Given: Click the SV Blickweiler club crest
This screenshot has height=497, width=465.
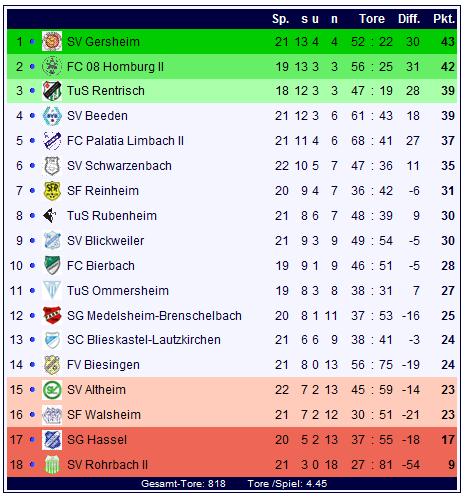Looking at the screenshot, I should click(52, 240).
